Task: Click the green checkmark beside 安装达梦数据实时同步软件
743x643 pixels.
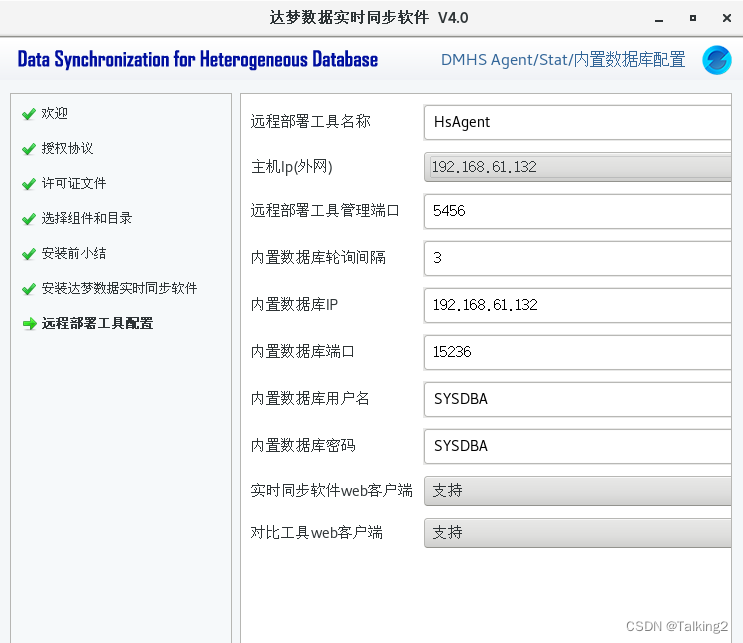Action: pyautogui.click(x=29, y=289)
